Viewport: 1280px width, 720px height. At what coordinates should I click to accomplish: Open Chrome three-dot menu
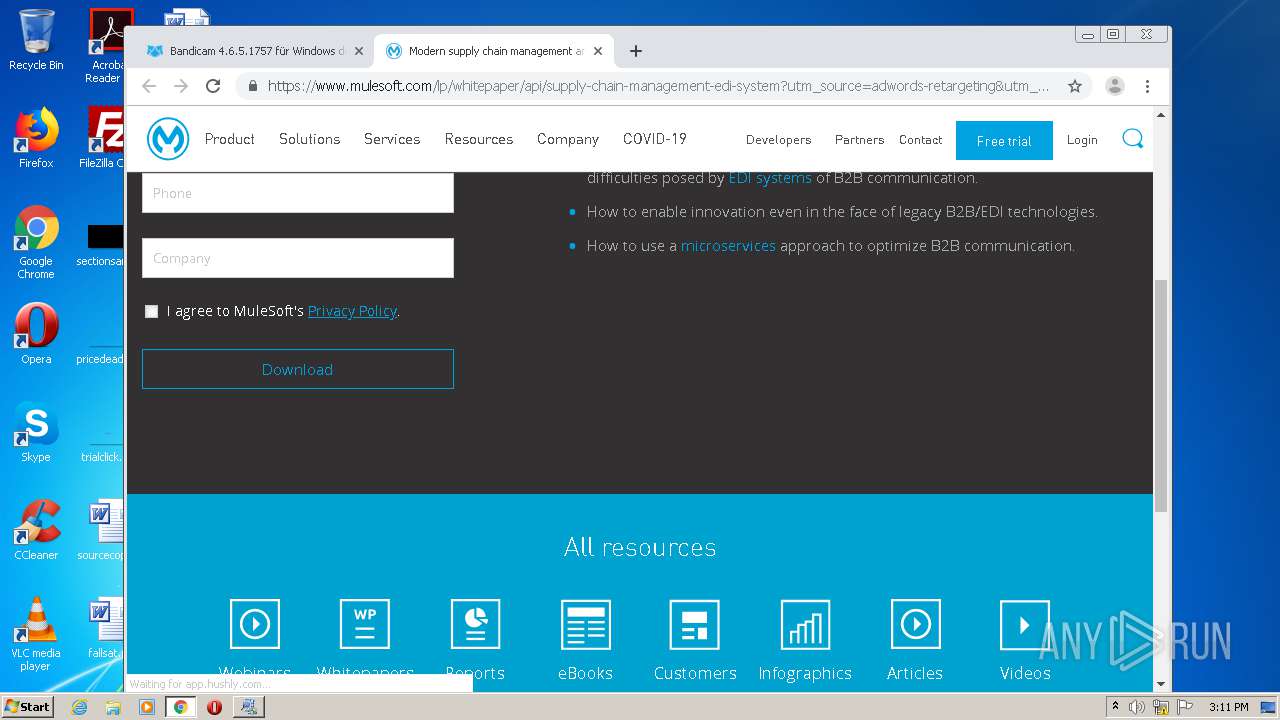tap(1148, 86)
